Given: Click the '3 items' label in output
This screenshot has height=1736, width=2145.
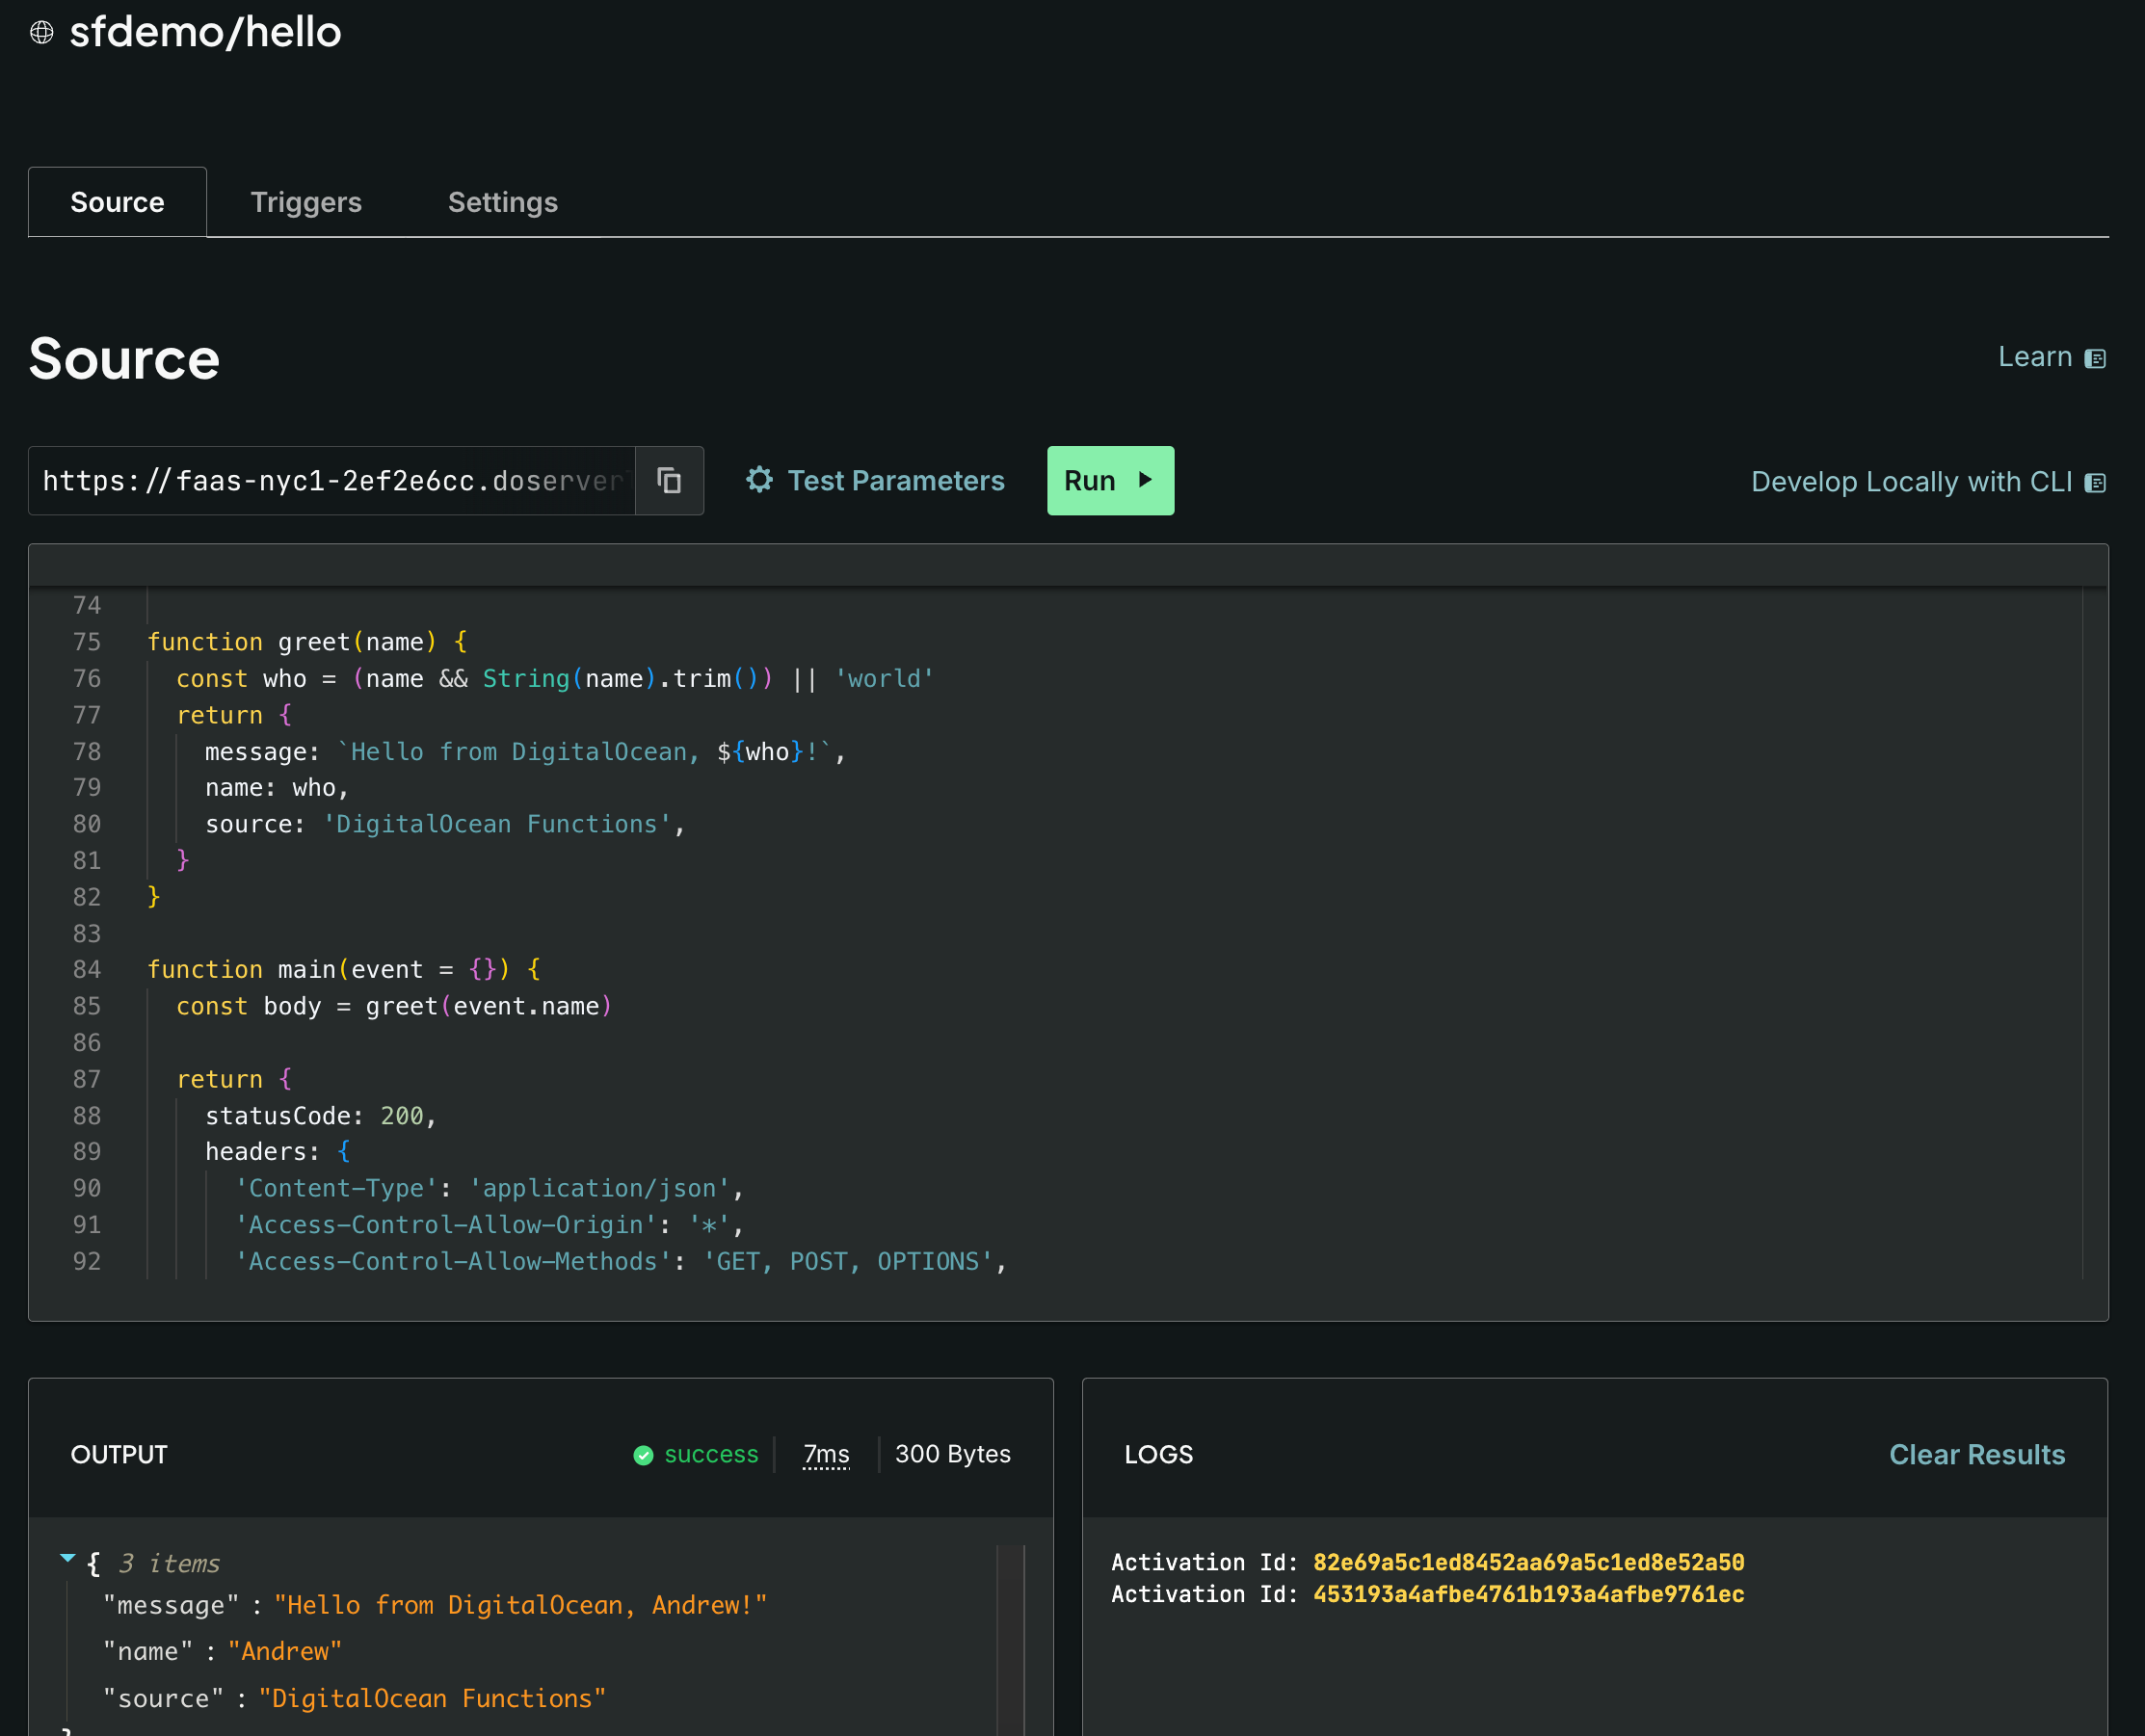Looking at the screenshot, I should point(169,1563).
